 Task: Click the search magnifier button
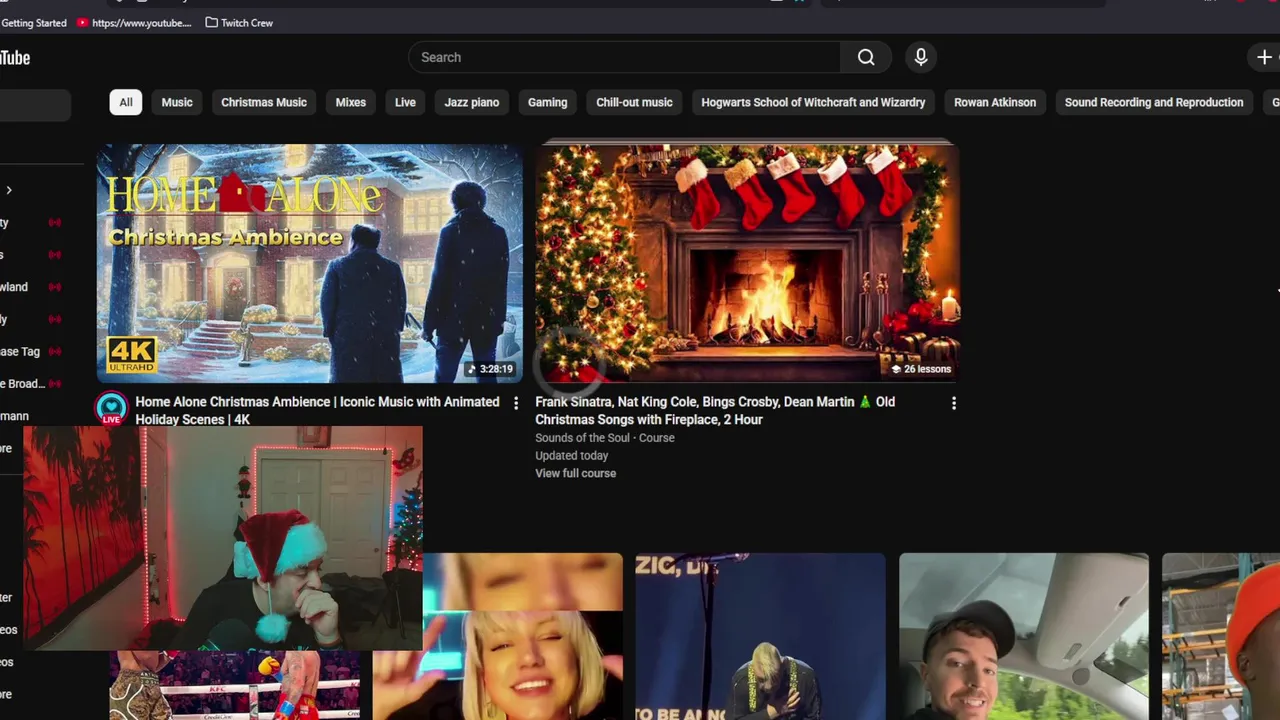(x=866, y=57)
